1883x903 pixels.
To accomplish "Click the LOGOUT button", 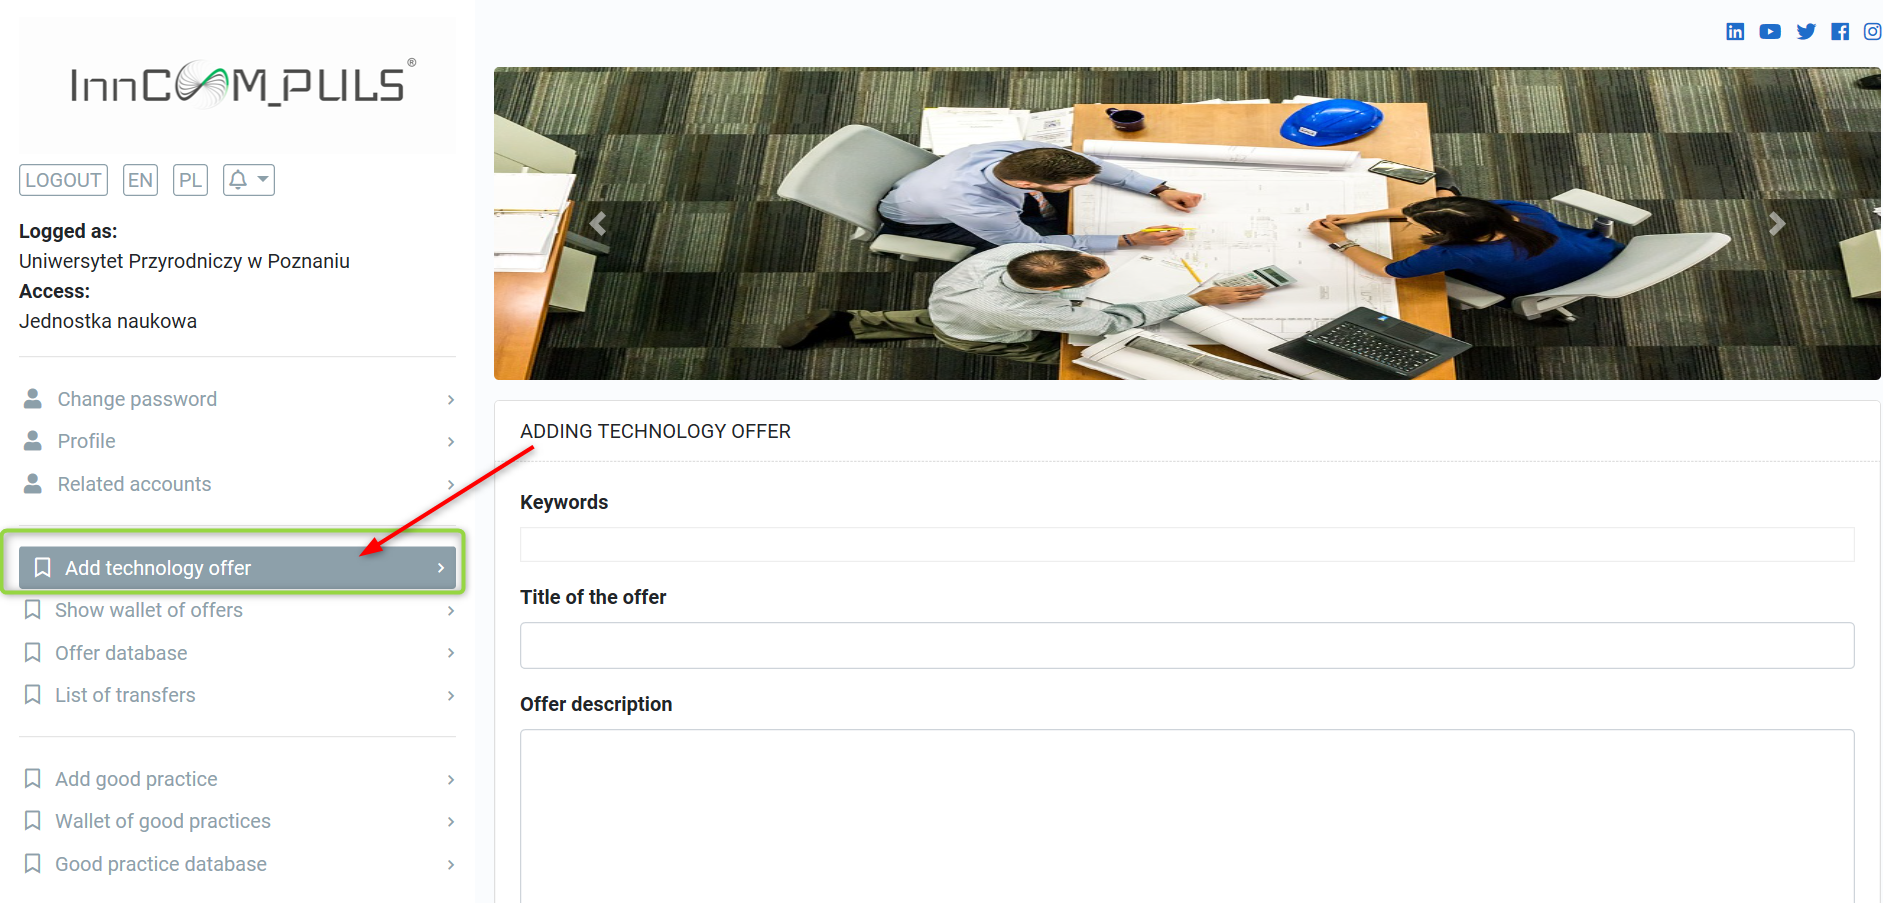I will click(63, 180).
